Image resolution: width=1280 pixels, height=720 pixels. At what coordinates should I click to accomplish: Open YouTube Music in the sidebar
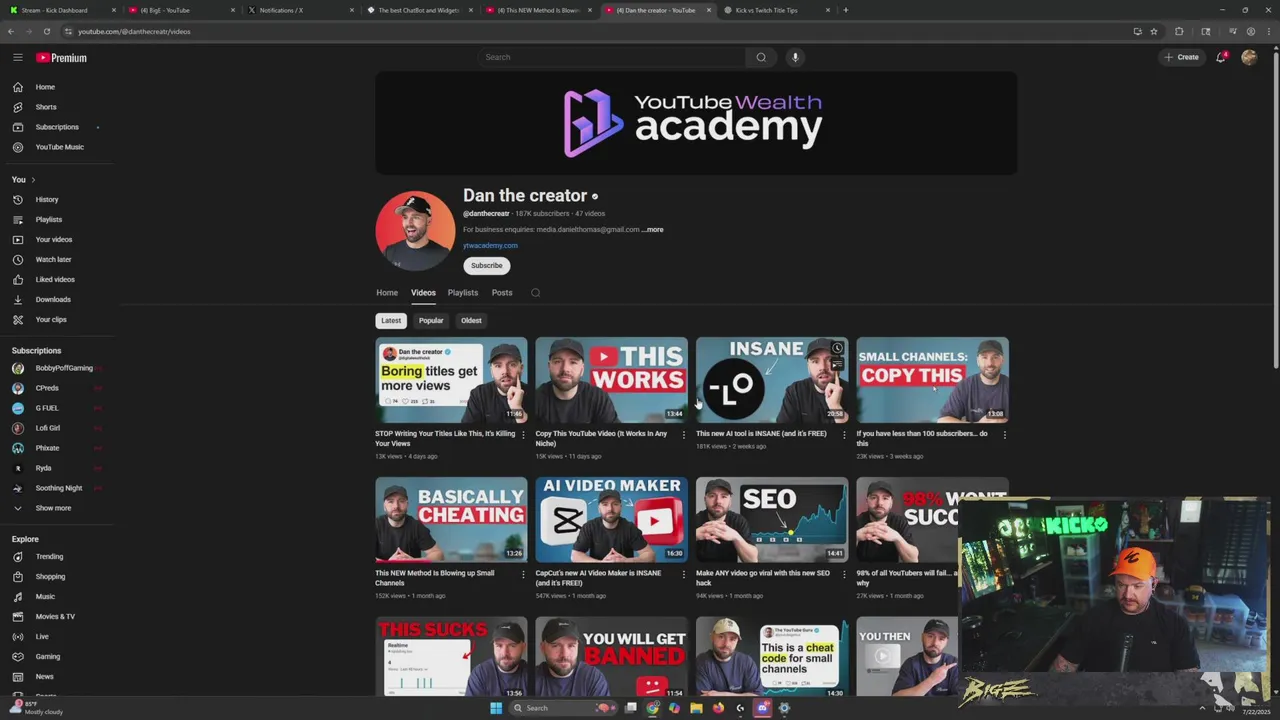(57, 147)
